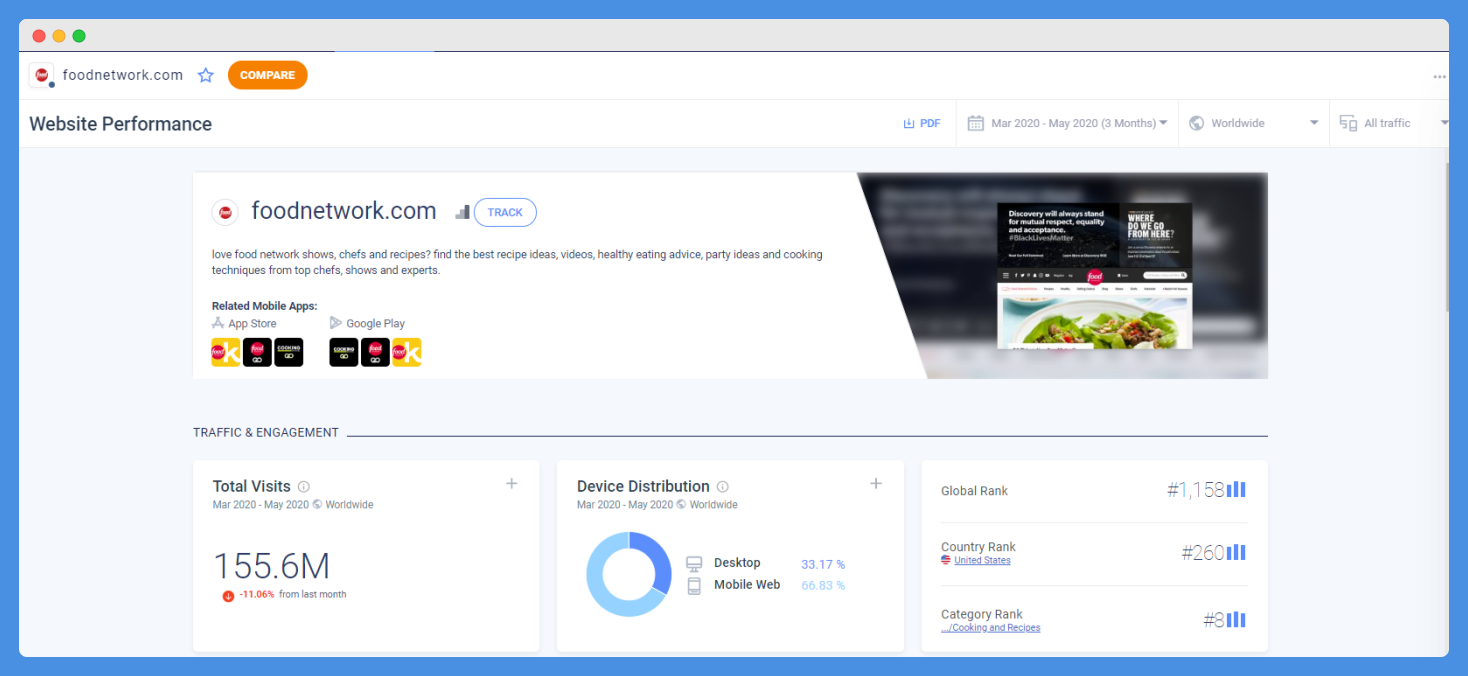Open the Cooking GO app under Google Play
The width and height of the screenshot is (1468, 676).
[x=344, y=352]
